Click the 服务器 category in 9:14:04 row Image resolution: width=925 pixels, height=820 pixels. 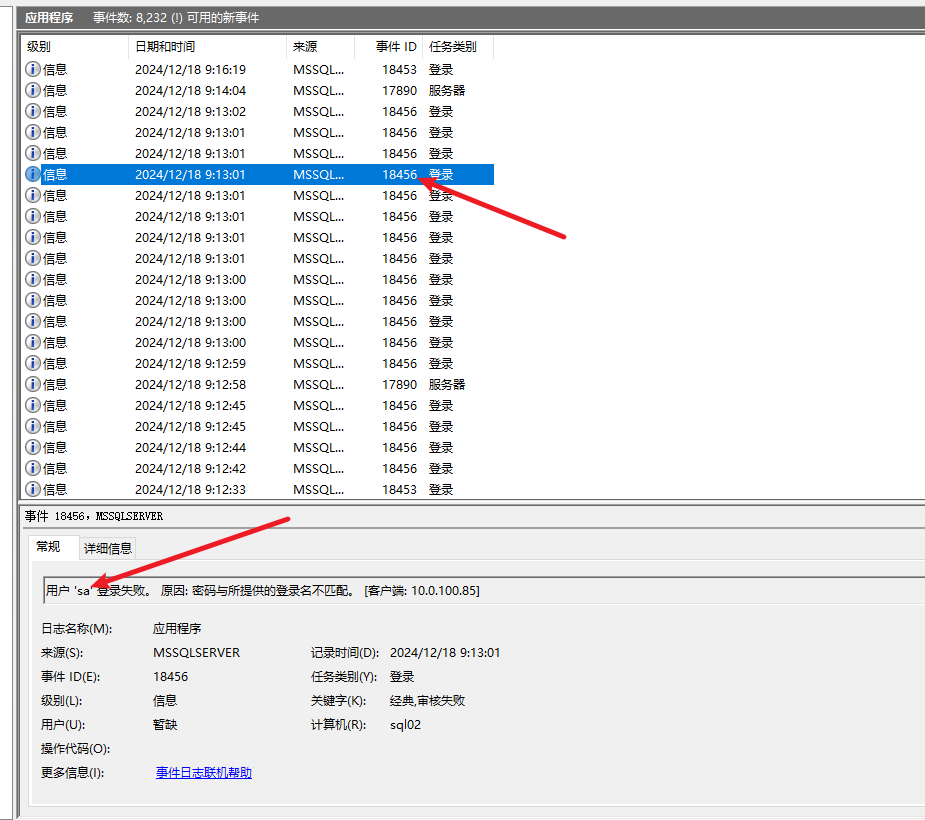coord(447,90)
